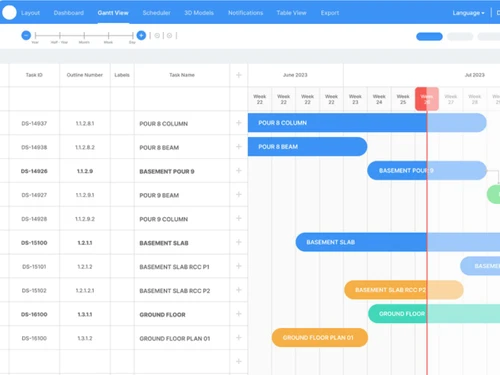Click the Outline Number column header
The height and width of the screenshot is (375, 500).
click(x=85, y=75)
